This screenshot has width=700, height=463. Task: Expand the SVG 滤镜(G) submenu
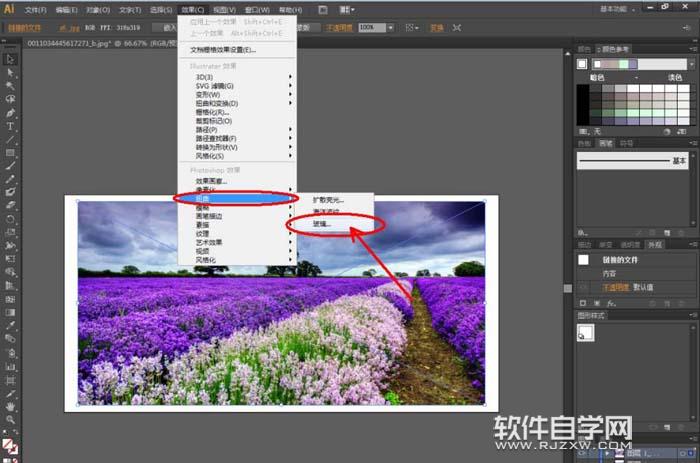[x=237, y=86]
